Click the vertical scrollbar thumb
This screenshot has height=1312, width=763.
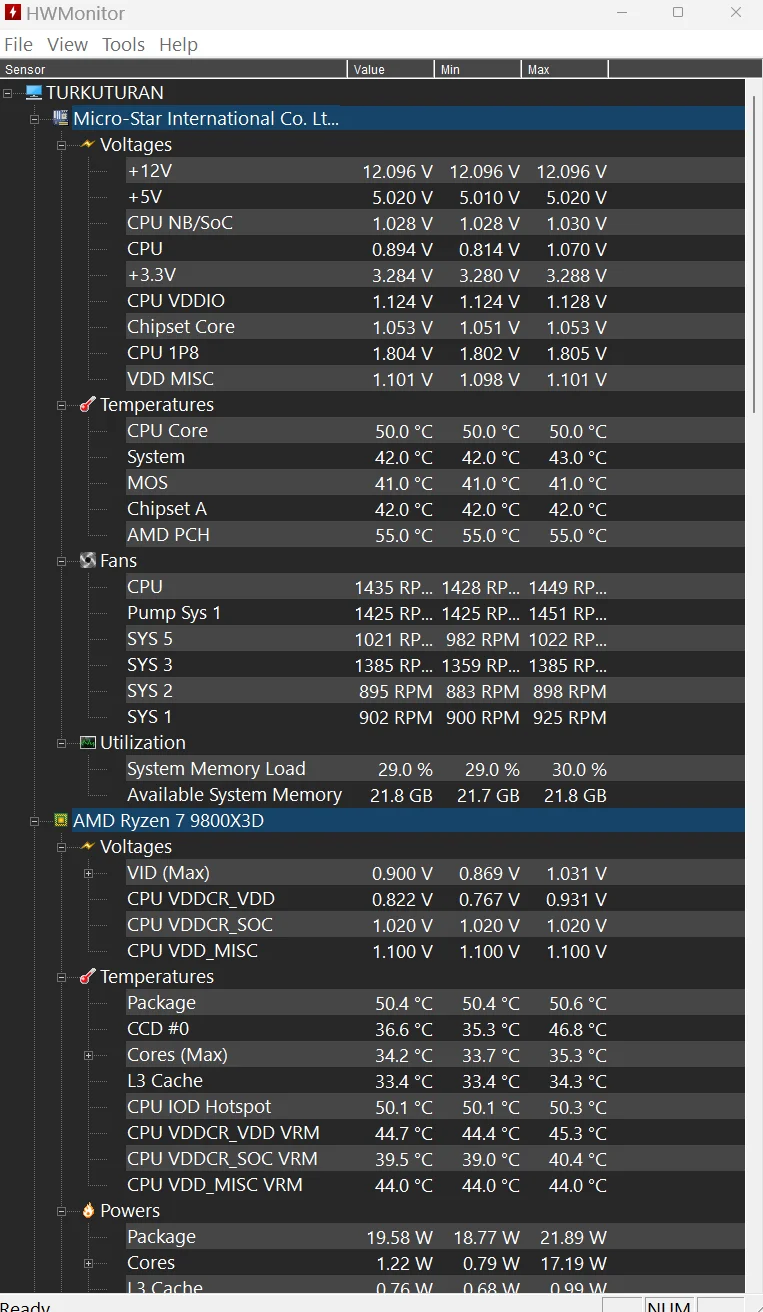(754, 250)
